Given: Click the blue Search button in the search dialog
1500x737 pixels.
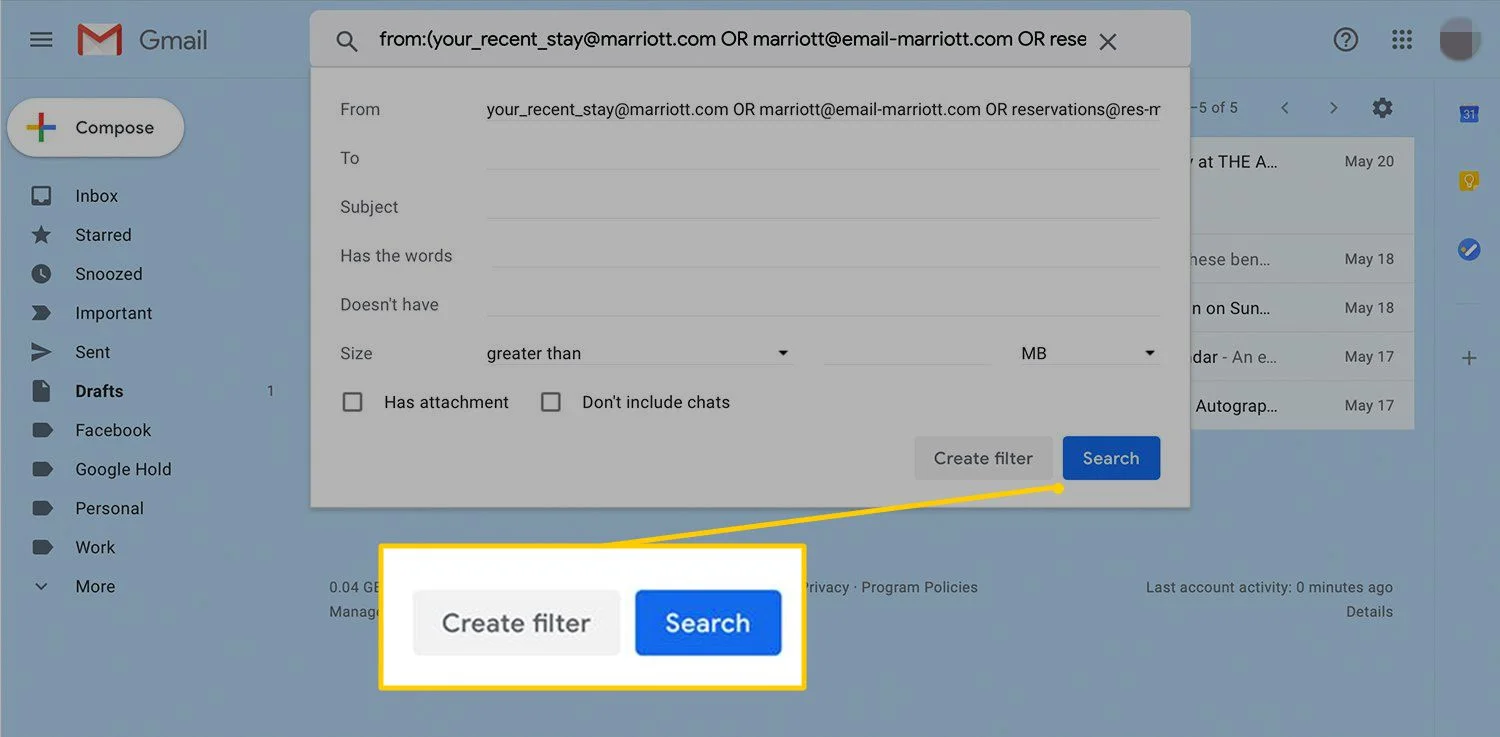Looking at the screenshot, I should [x=1111, y=458].
